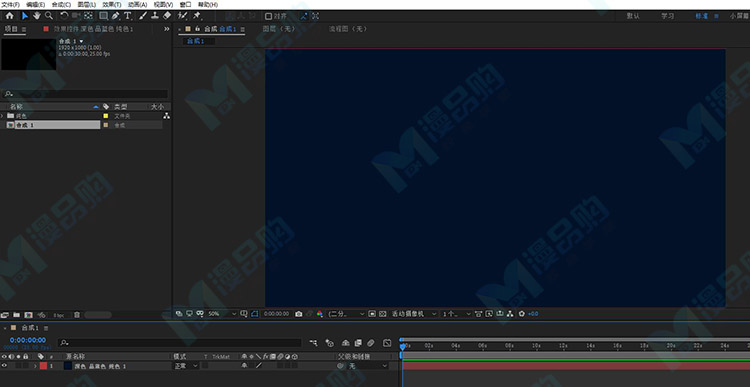Select the Brush tool
The width and height of the screenshot is (750, 387).
143,16
